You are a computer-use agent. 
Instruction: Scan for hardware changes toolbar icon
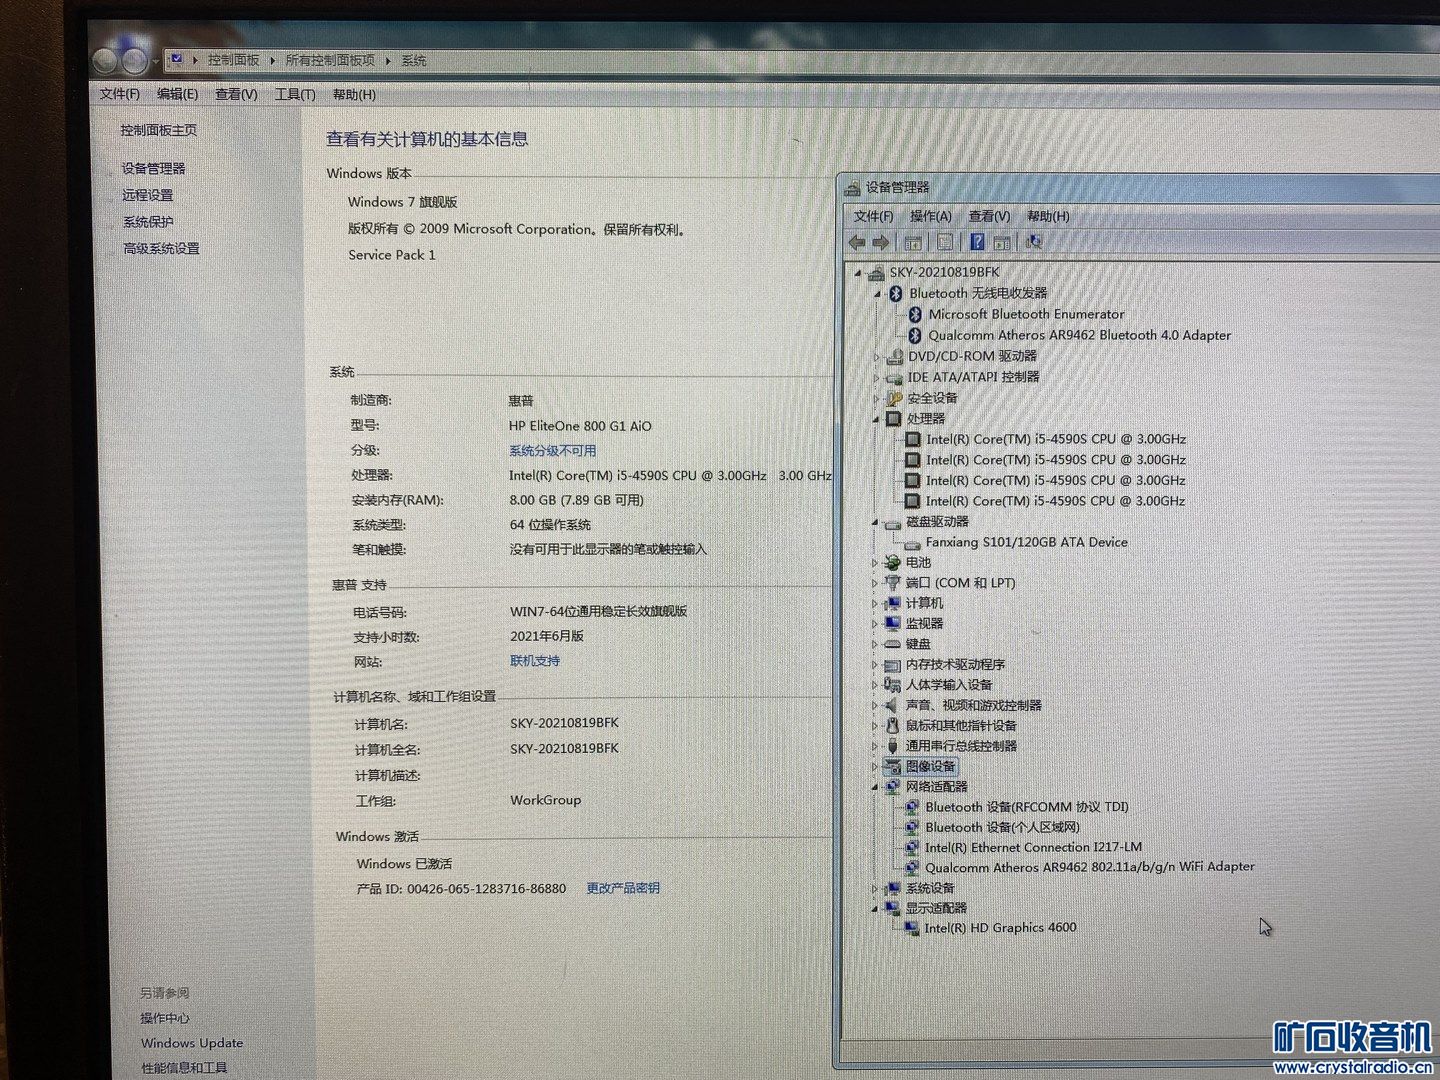[x=1034, y=242]
